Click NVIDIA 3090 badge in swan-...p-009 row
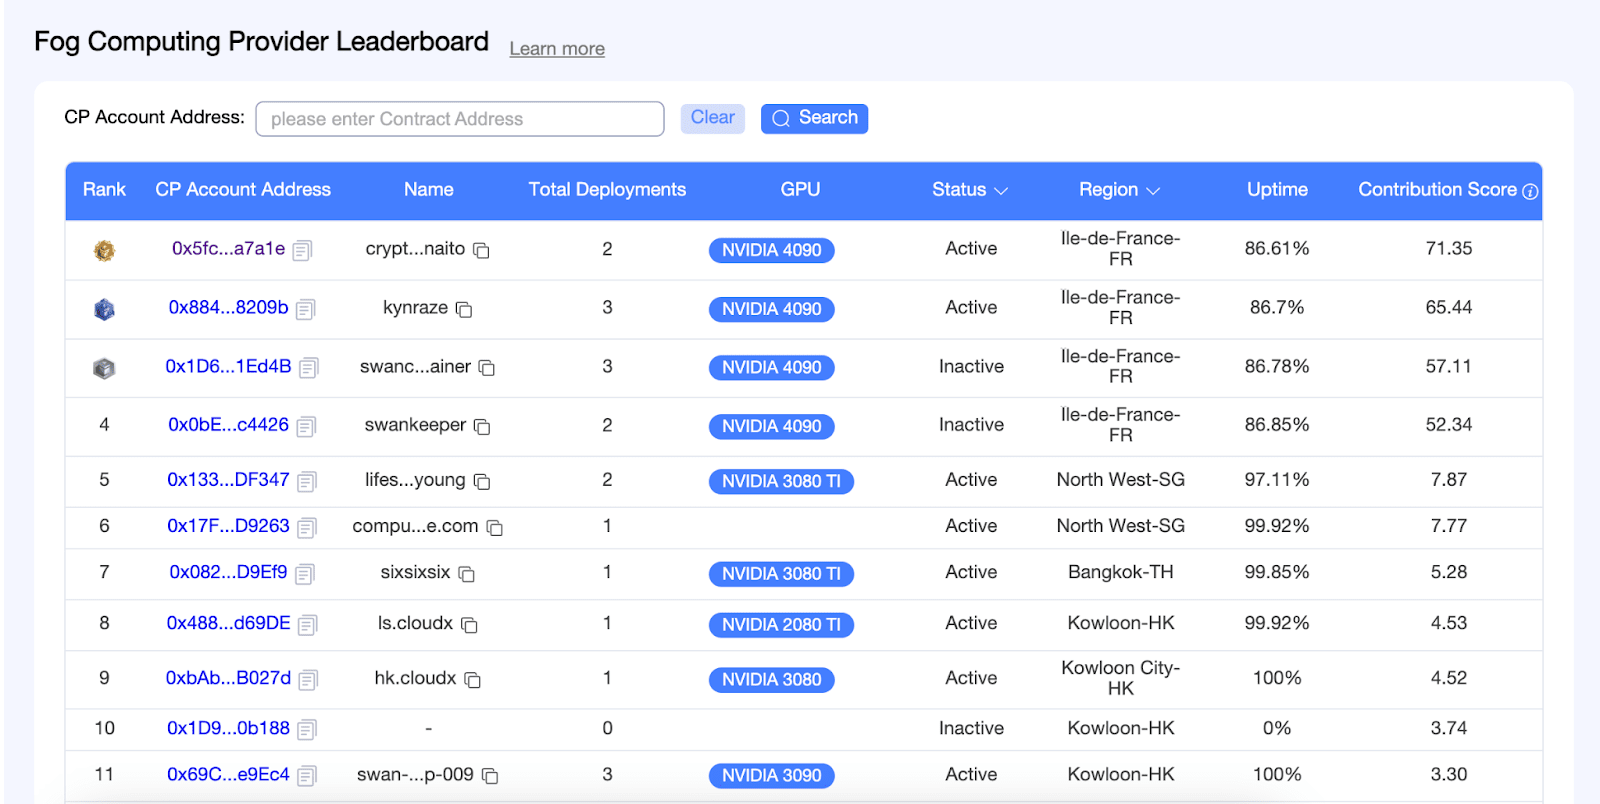 pyautogui.click(x=772, y=776)
